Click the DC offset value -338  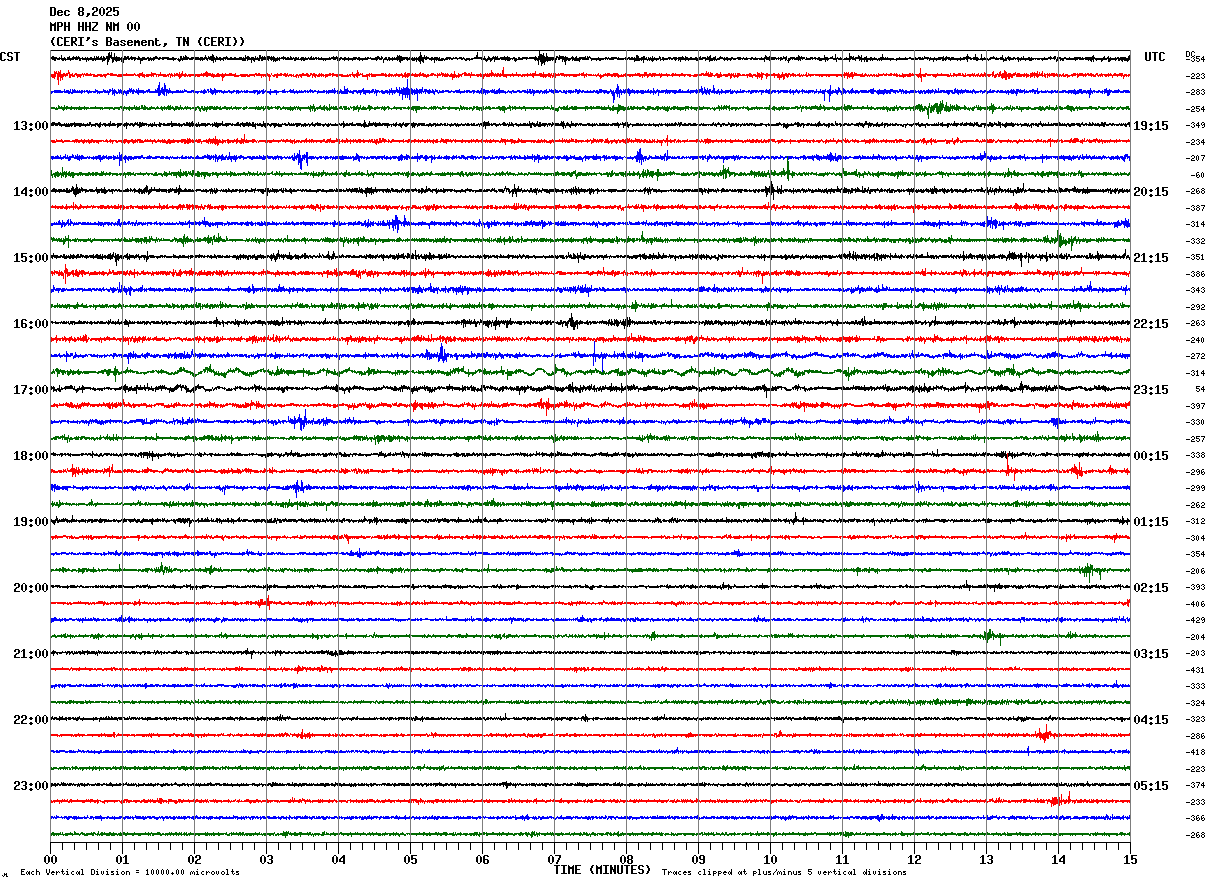click(1195, 455)
